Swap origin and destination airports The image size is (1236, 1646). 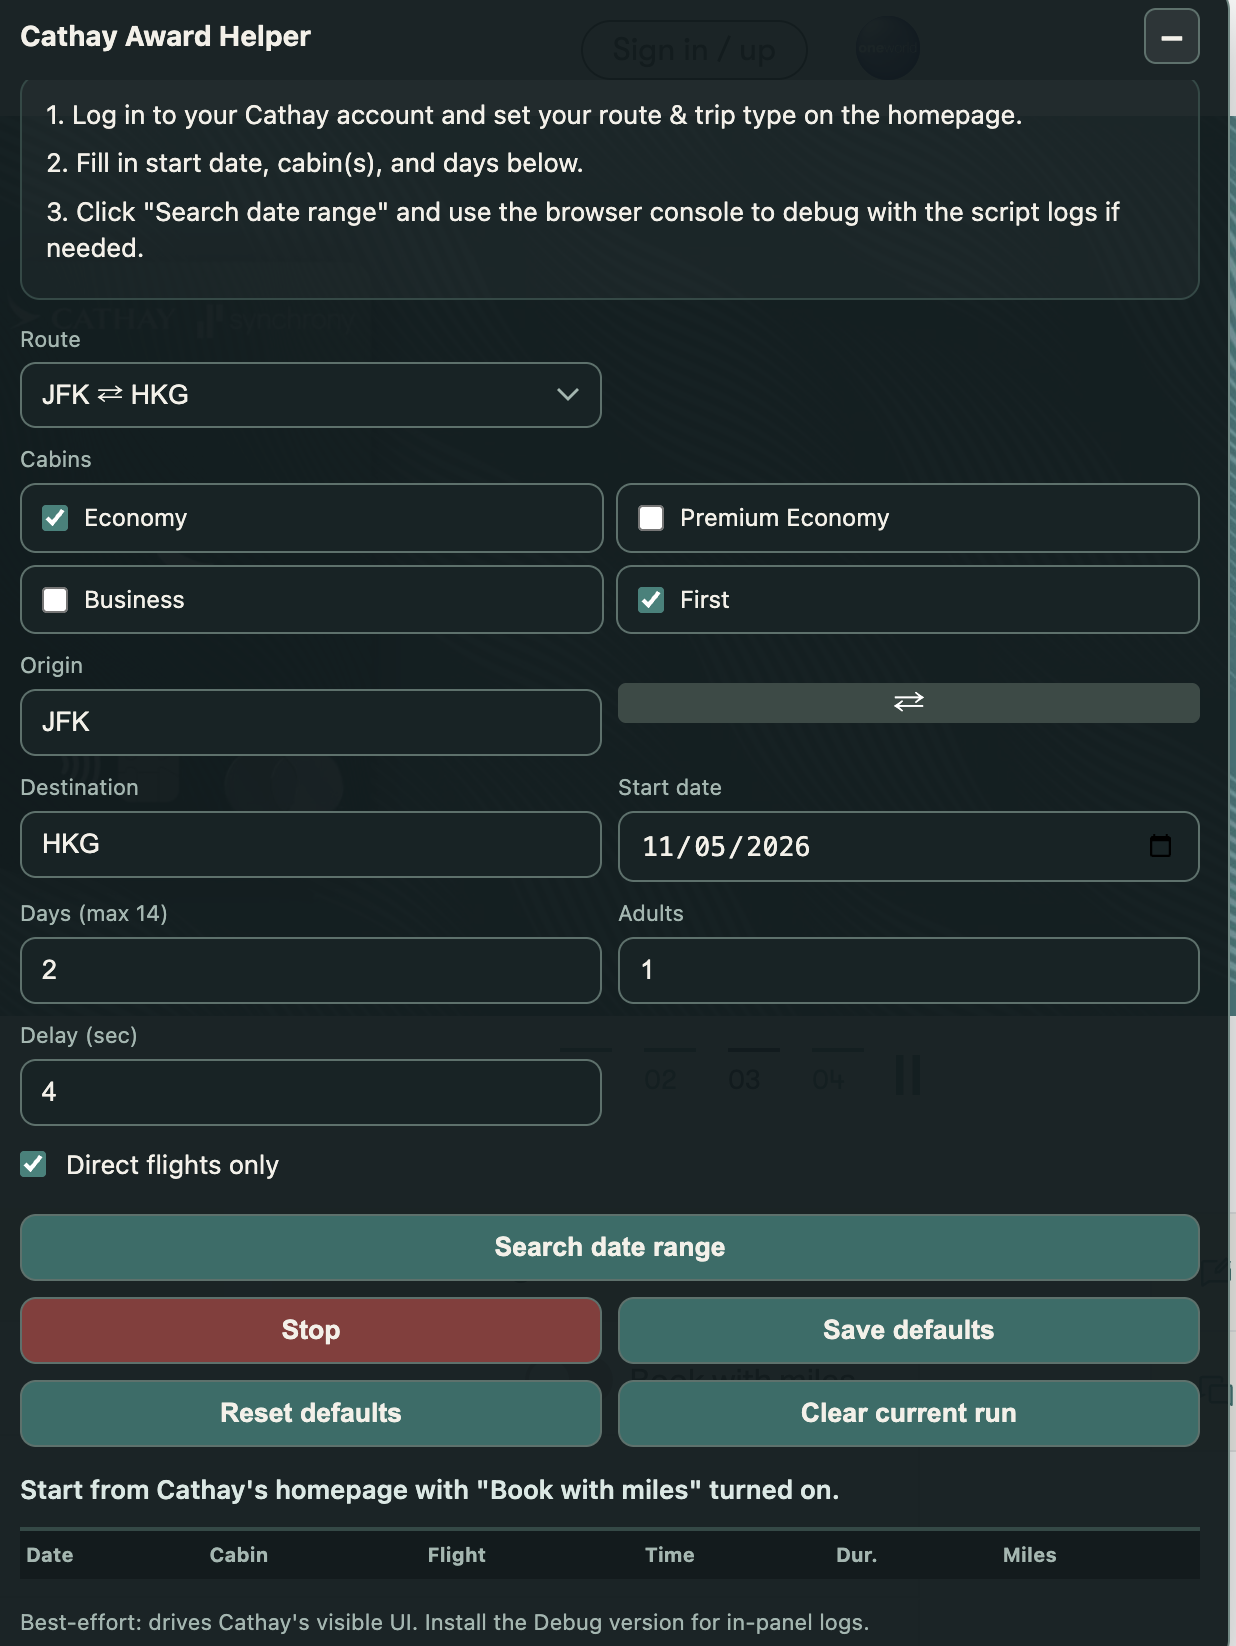908,702
